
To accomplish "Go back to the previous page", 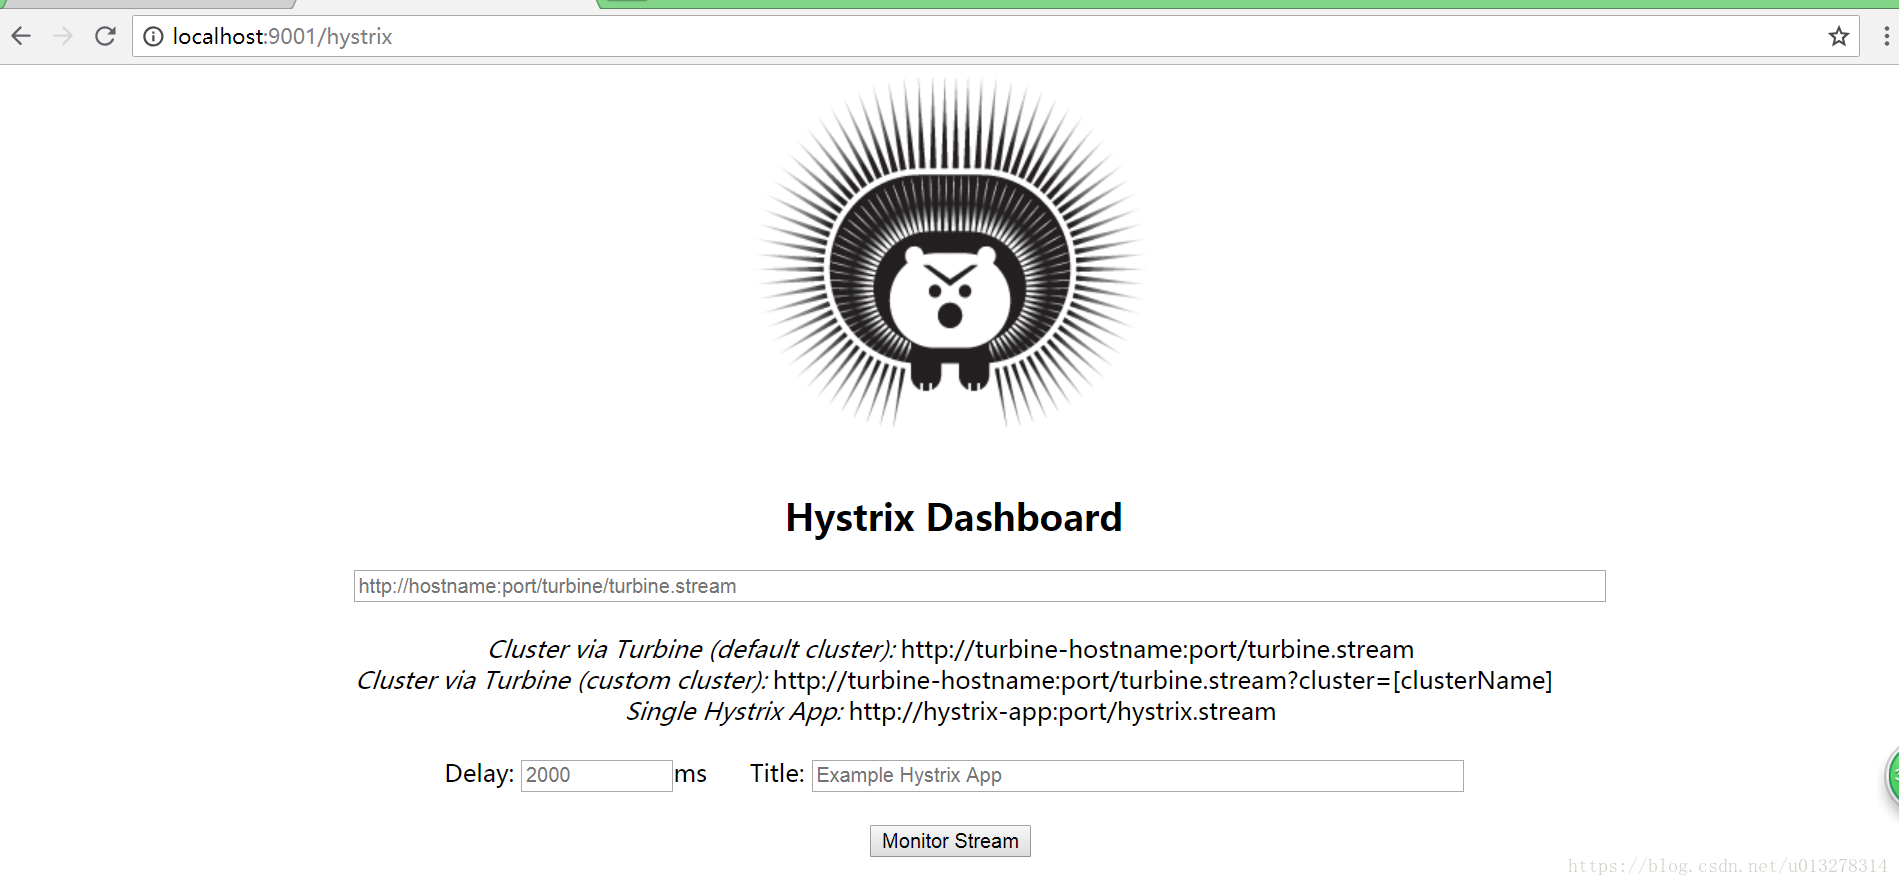I will [x=21, y=36].
